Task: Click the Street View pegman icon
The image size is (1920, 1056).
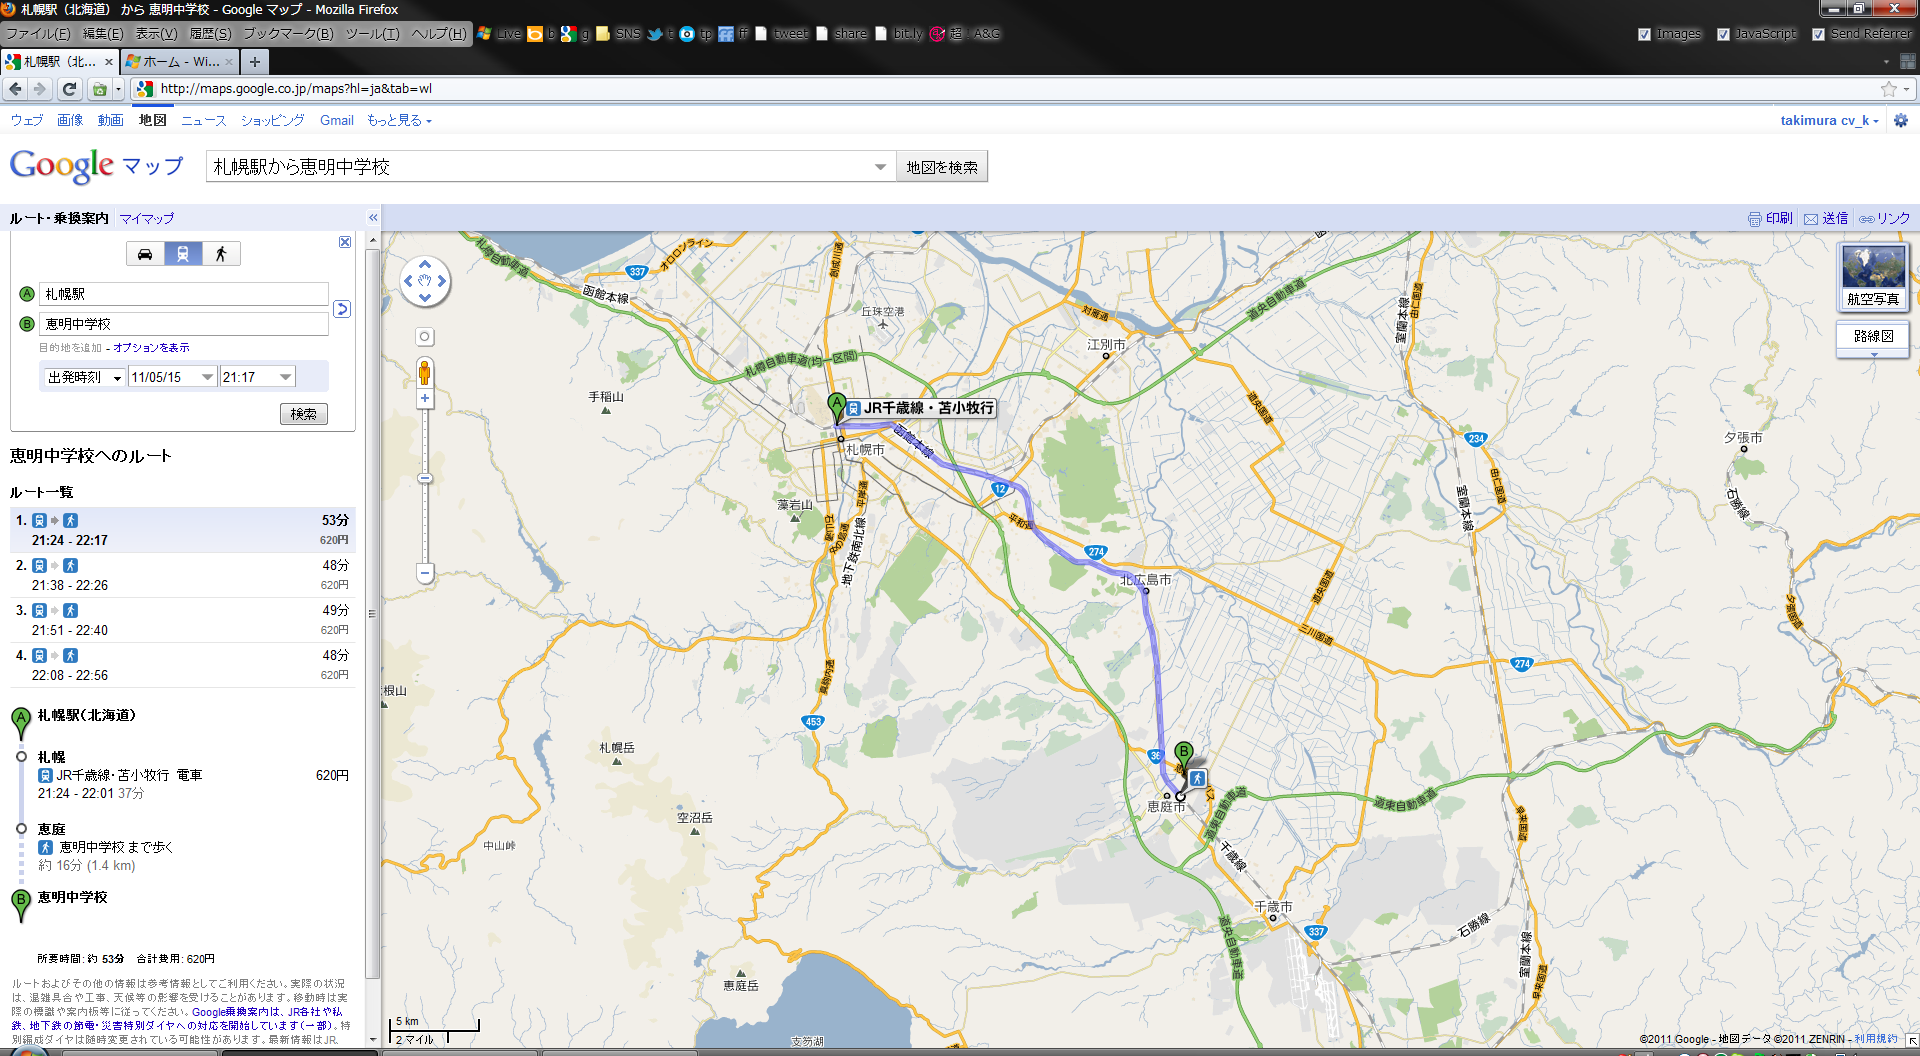Action: pos(425,373)
